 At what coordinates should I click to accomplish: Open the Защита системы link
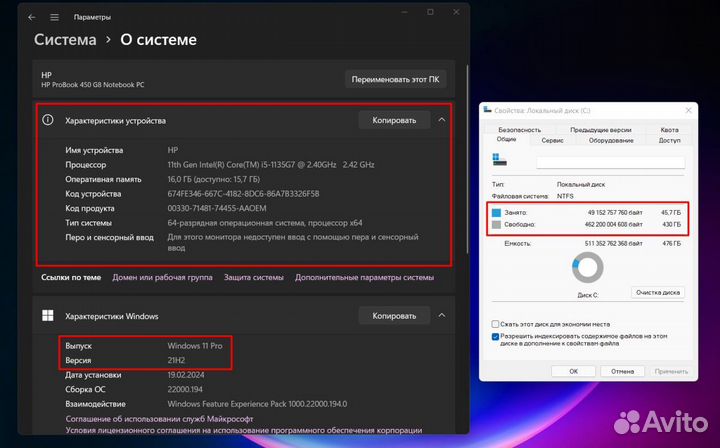pos(254,277)
